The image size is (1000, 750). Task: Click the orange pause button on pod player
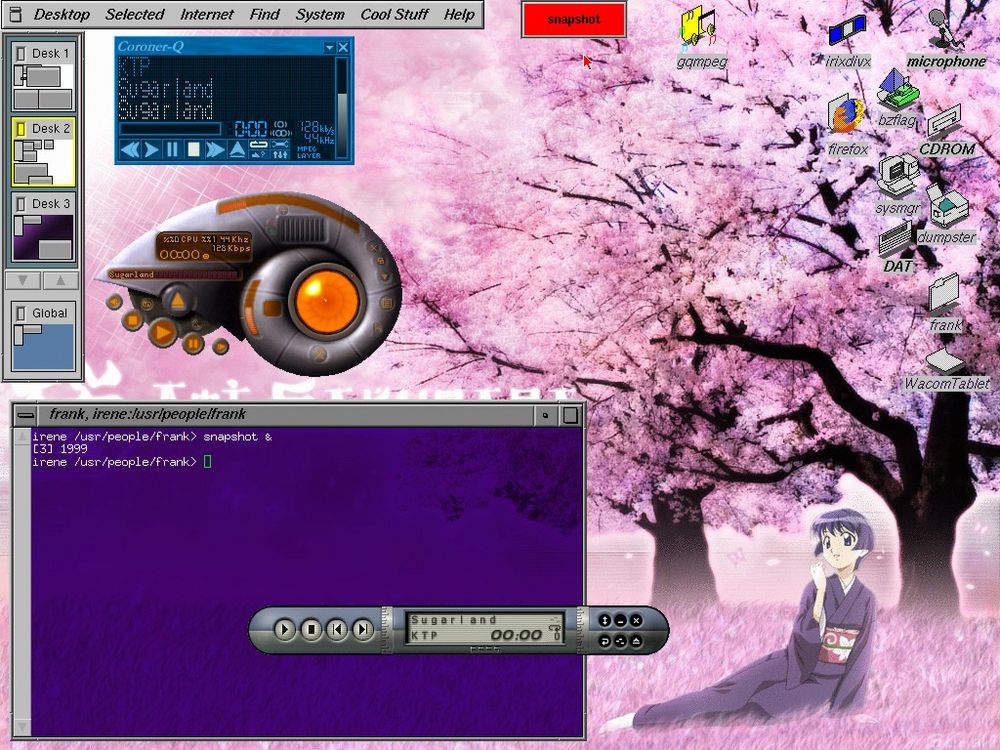(x=193, y=344)
